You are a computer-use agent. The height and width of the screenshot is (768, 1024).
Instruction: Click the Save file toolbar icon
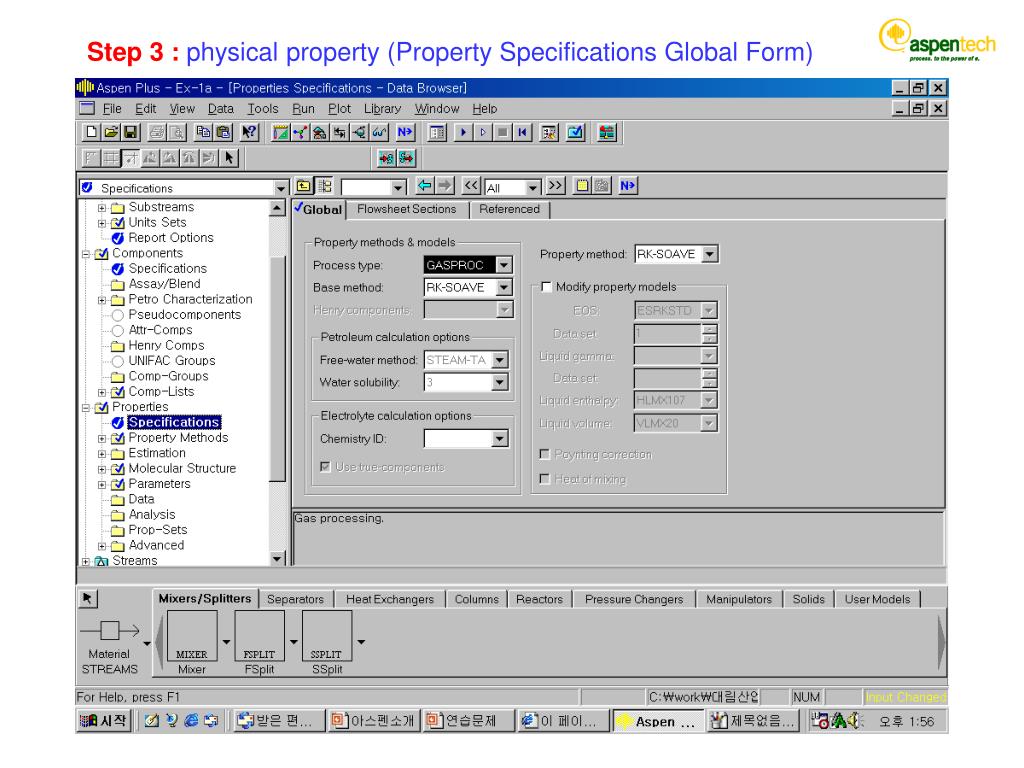pos(130,132)
